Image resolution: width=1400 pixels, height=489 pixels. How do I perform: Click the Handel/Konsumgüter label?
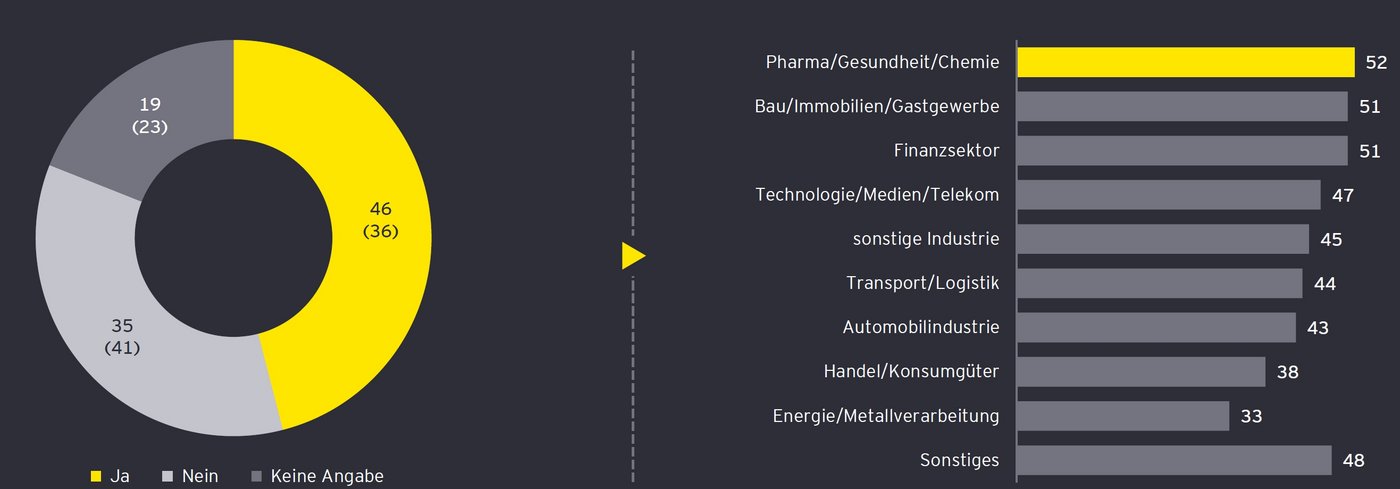911,372
